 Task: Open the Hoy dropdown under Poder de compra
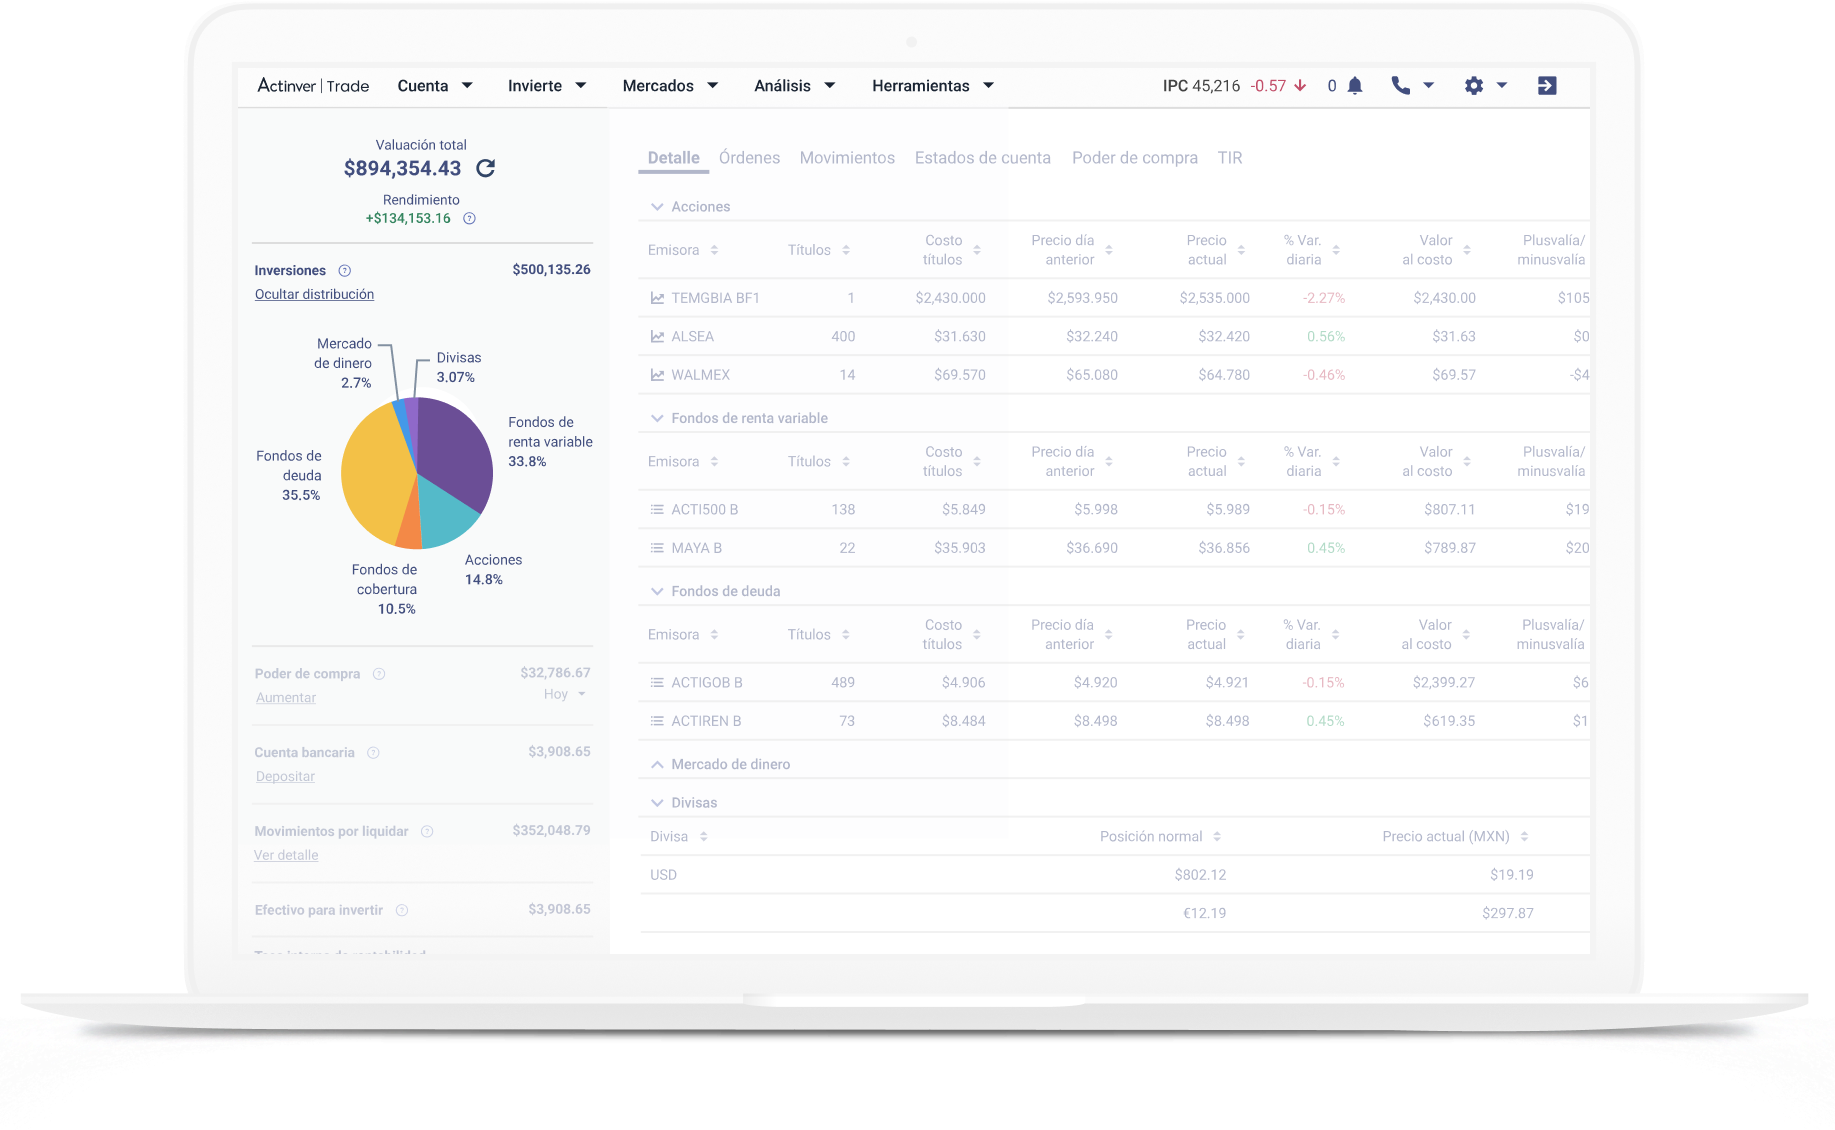[x=564, y=693]
